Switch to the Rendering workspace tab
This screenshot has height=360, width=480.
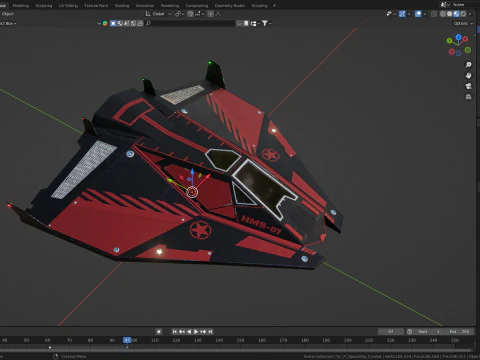tap(170, 5)
